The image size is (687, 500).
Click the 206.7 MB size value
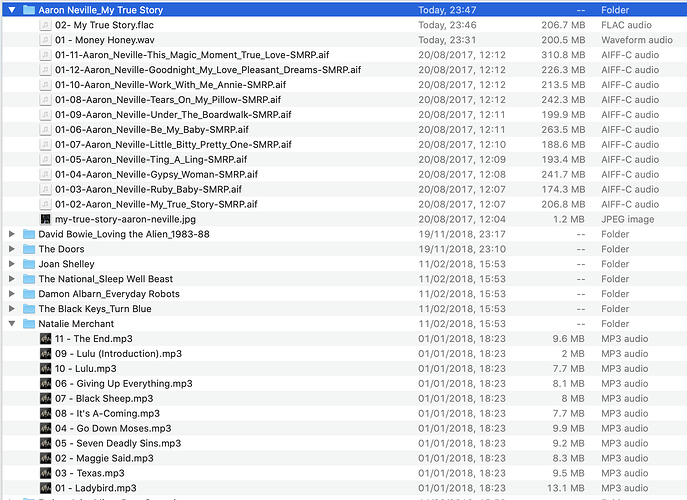[x=563, y=25]
